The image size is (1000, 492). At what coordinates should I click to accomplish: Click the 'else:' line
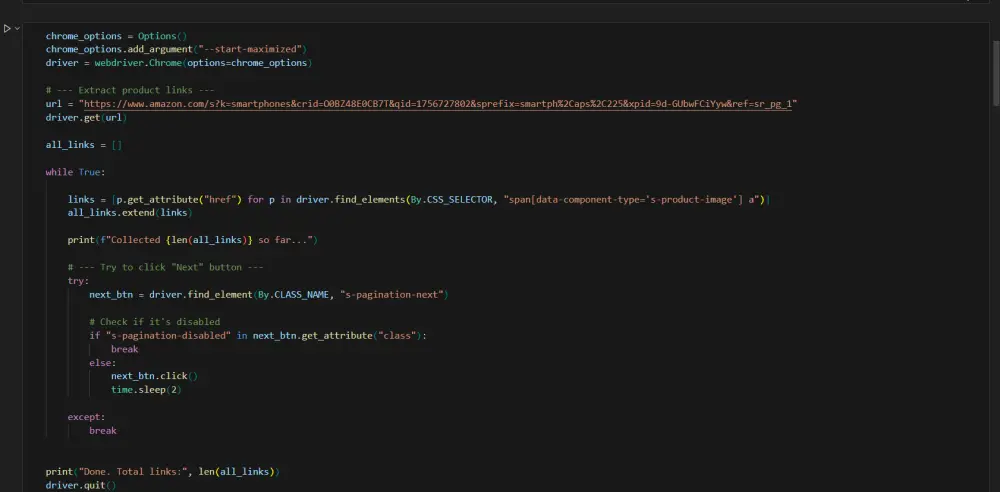103,363
